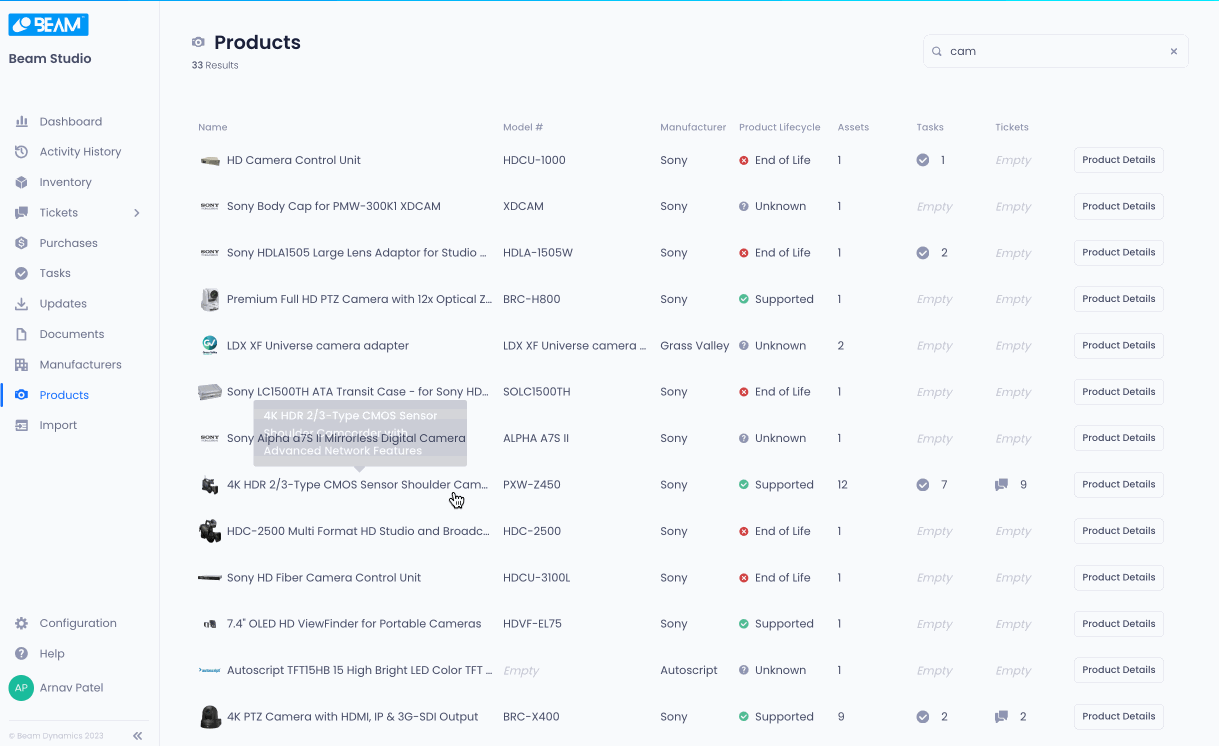Click the tasks checkmark icon in PXW-Z450 row

click(923, 485)
